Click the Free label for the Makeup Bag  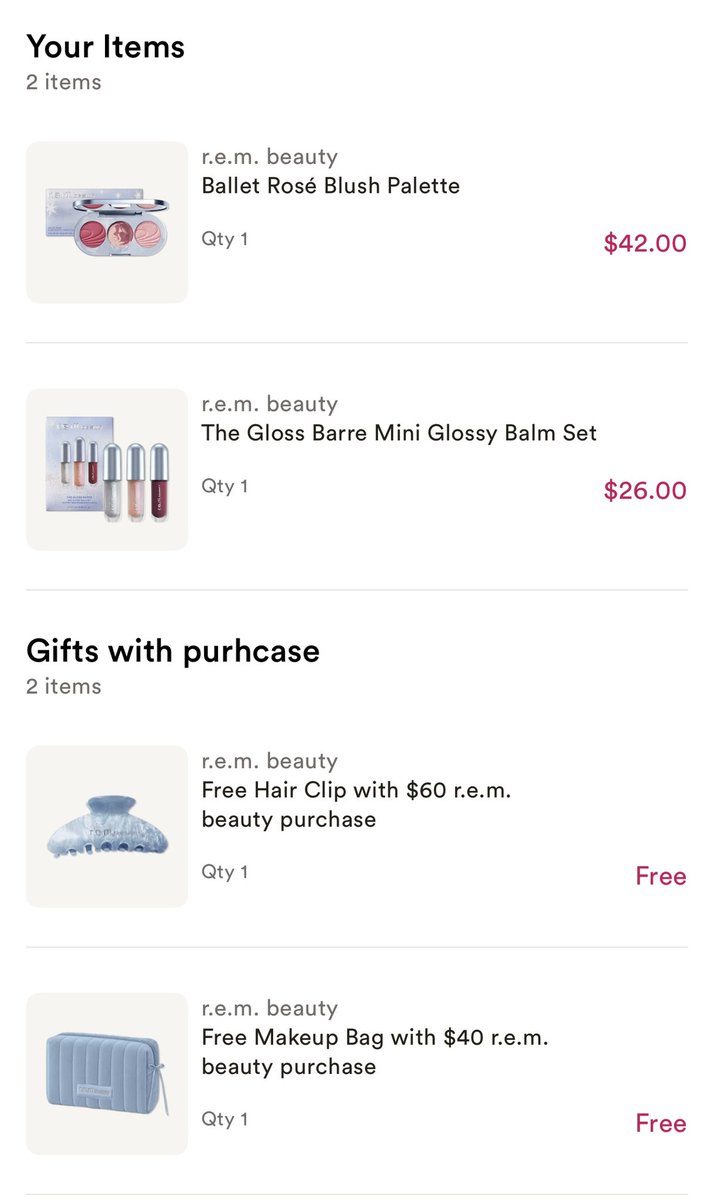click(661, 1123)
